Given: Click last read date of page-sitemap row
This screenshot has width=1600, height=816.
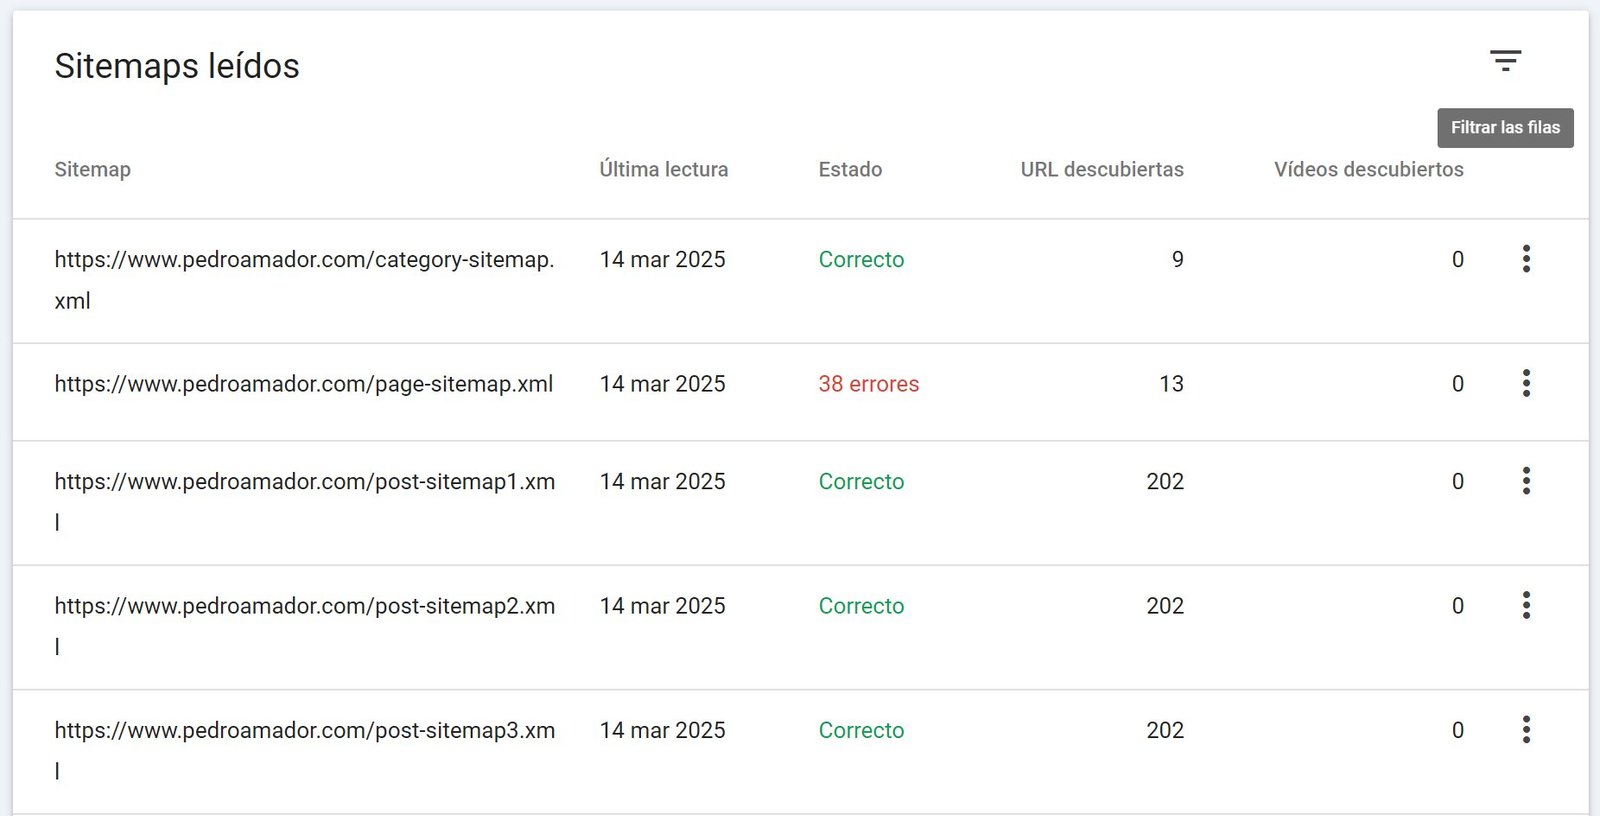Looking at the screenshot, I should [x=662, y=384].
